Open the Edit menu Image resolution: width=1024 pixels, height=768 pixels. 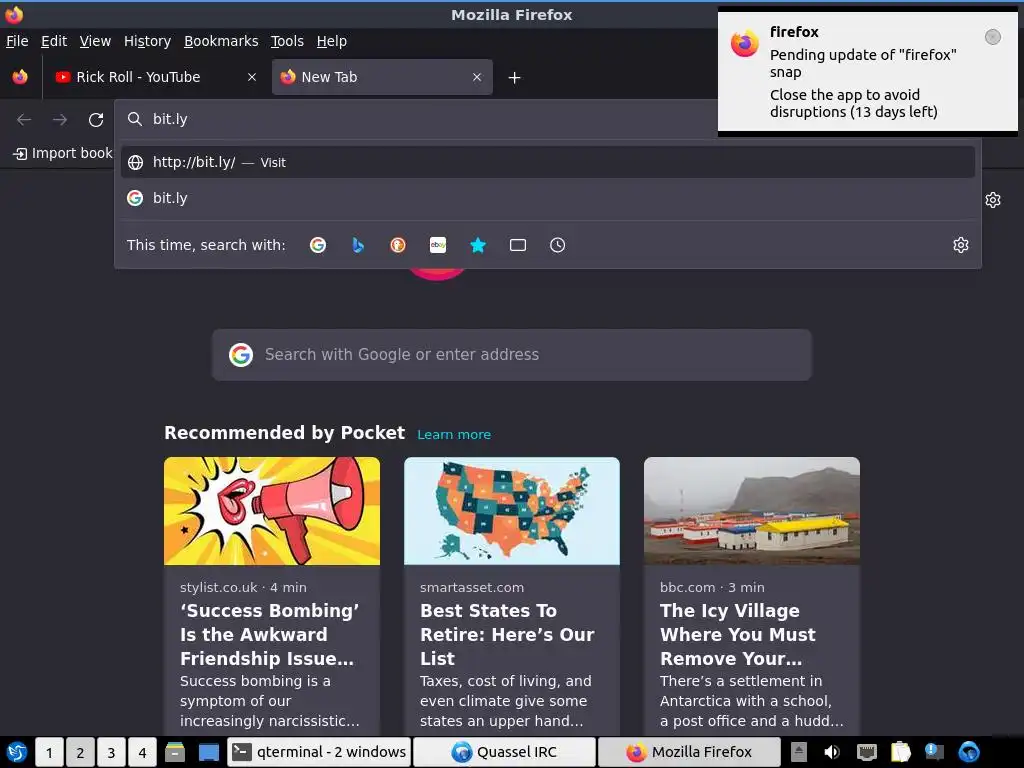pyautogui.click(x=54, y=41)
